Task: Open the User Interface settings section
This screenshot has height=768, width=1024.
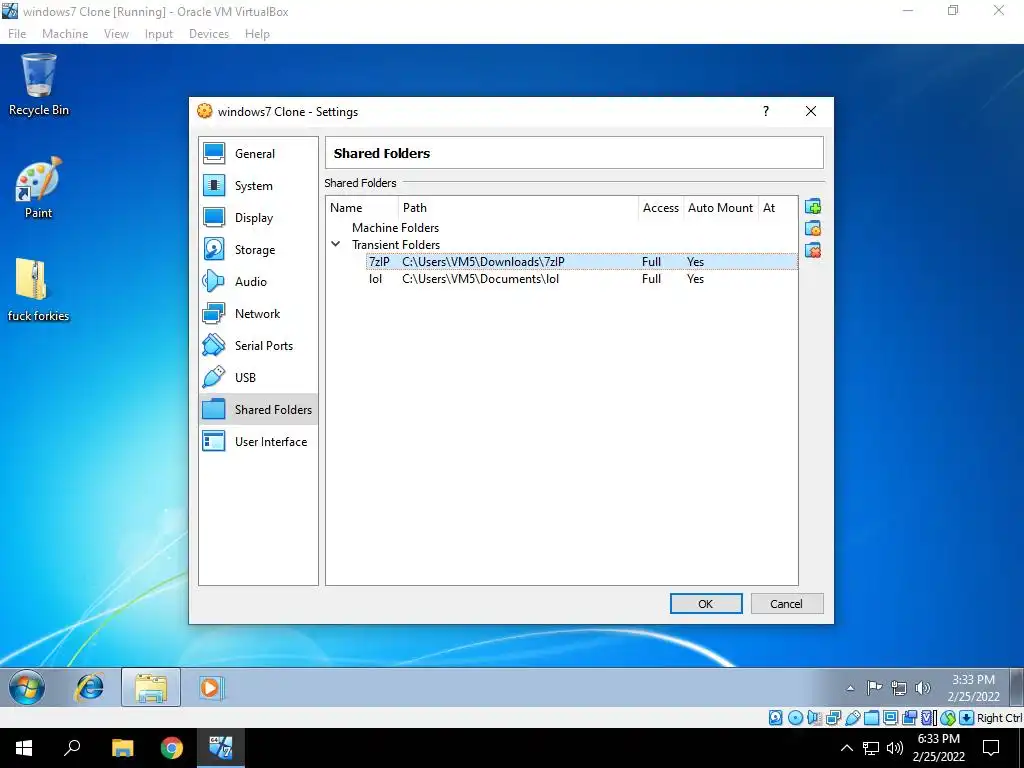Action: (258, 441)
